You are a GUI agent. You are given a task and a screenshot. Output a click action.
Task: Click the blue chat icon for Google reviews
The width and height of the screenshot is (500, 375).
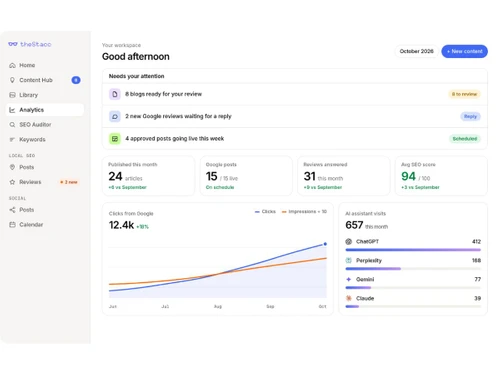click(115, 116)
